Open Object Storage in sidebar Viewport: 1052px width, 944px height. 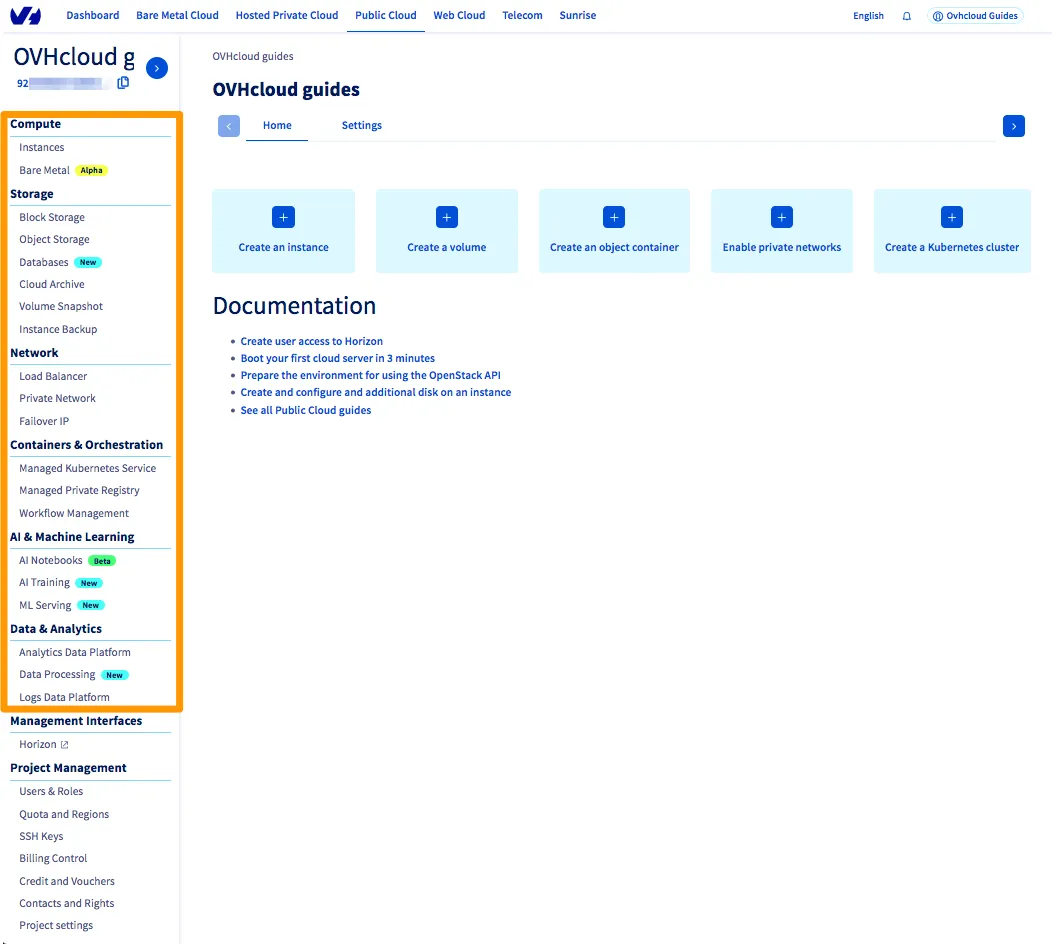[x=54, y=240]
